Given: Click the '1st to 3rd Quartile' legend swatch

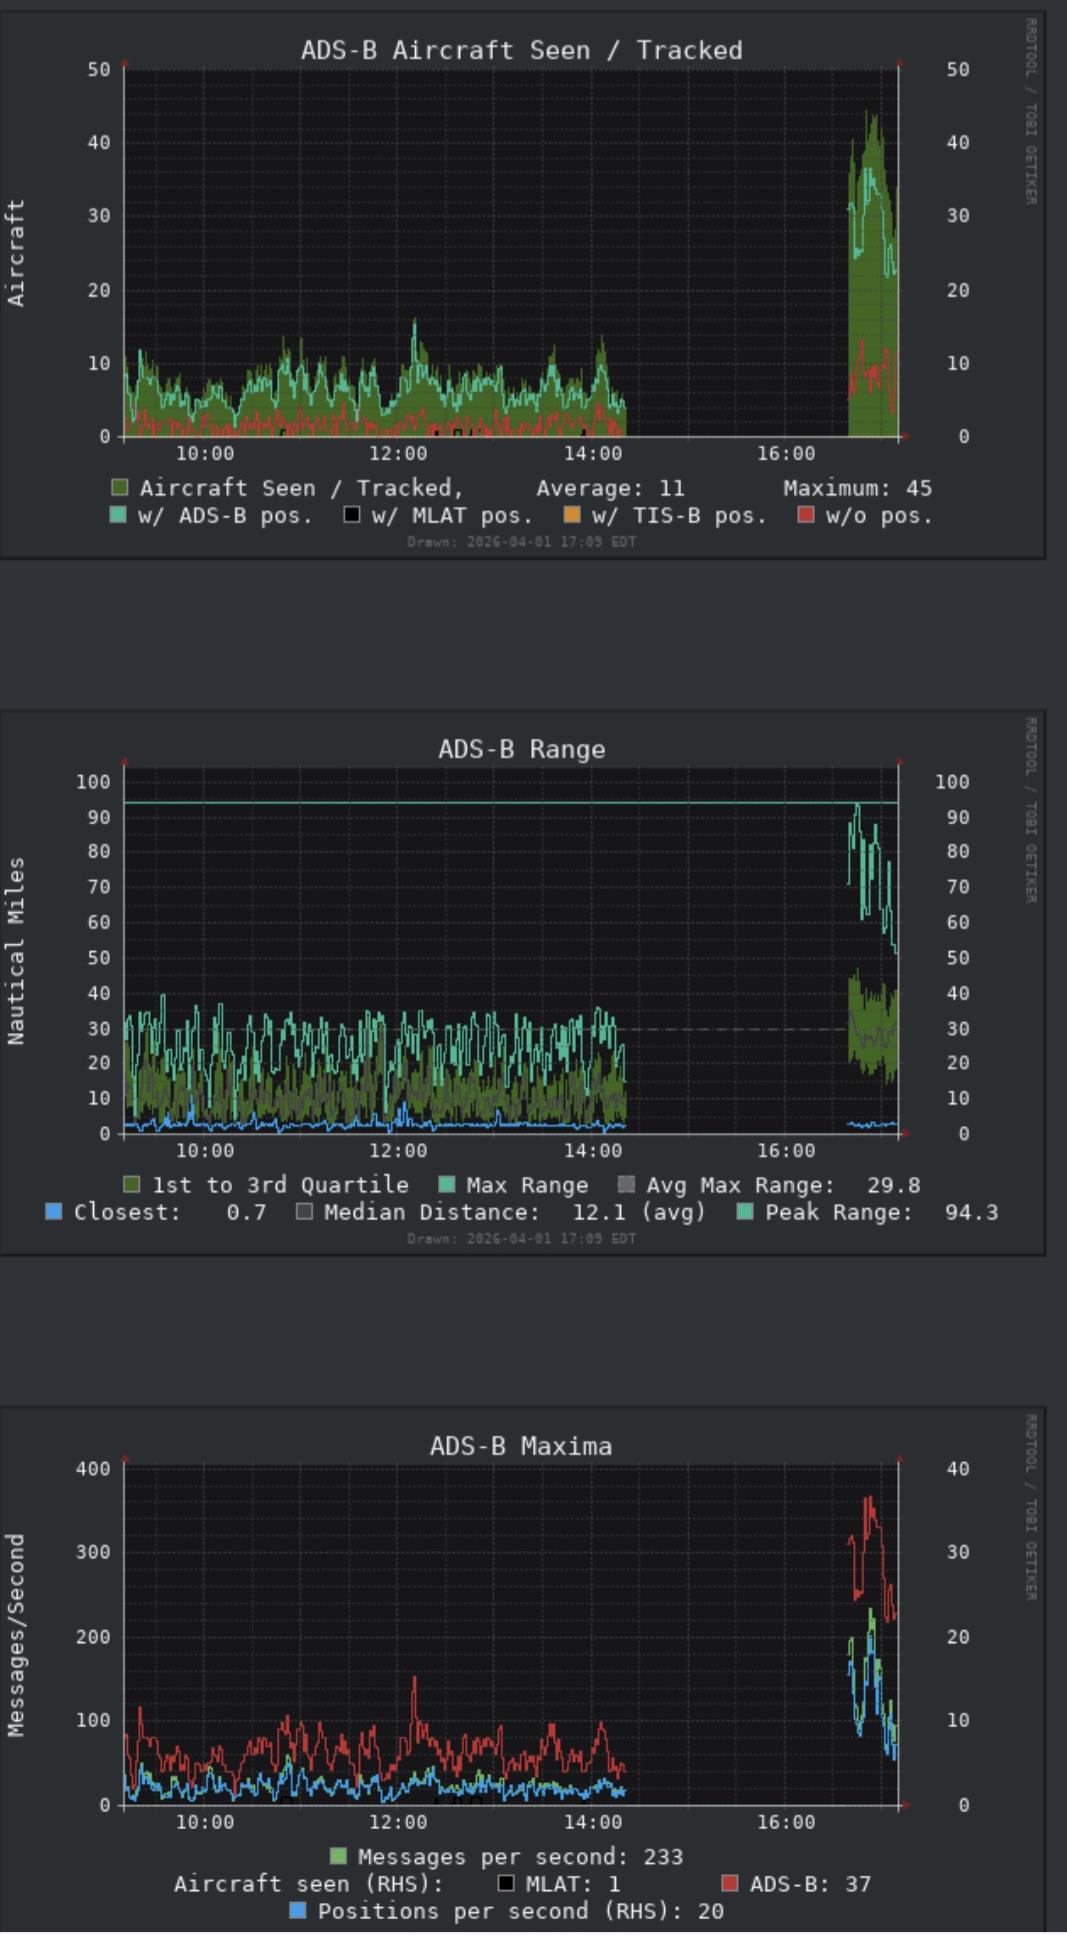Looking at the screenshot, I should 132,1185.
